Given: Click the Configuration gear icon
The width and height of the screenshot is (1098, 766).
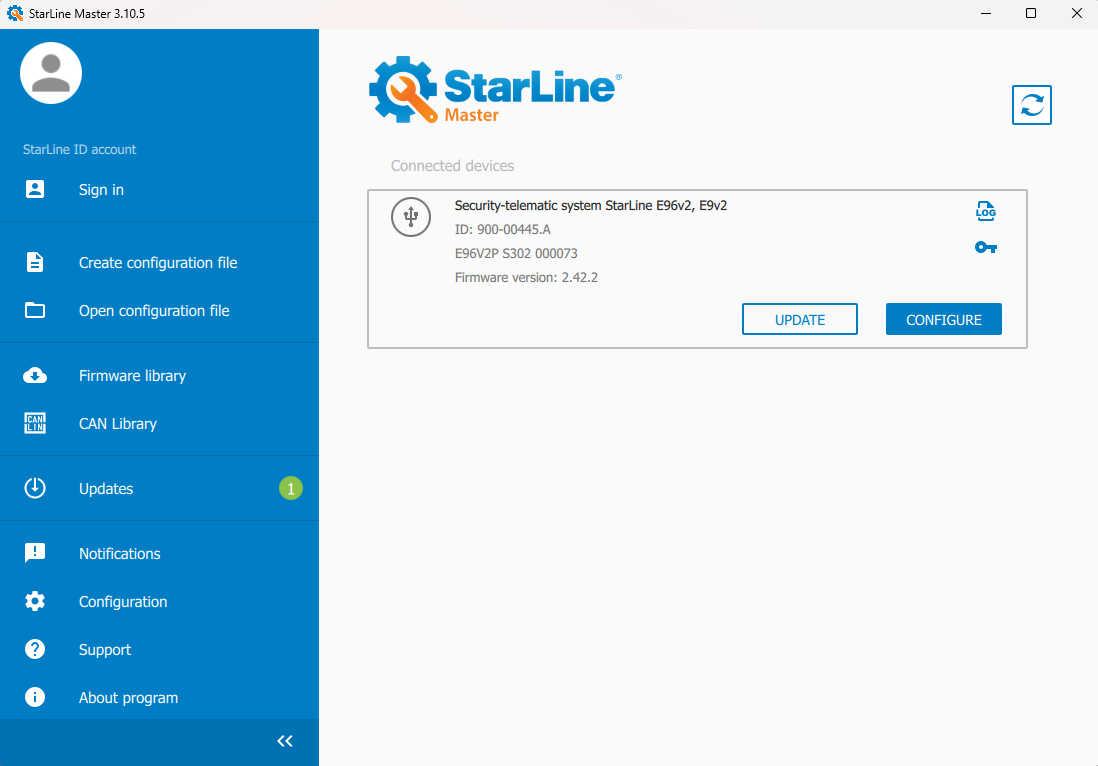Looking at the screenshot, I should click(x=35, y=602).
